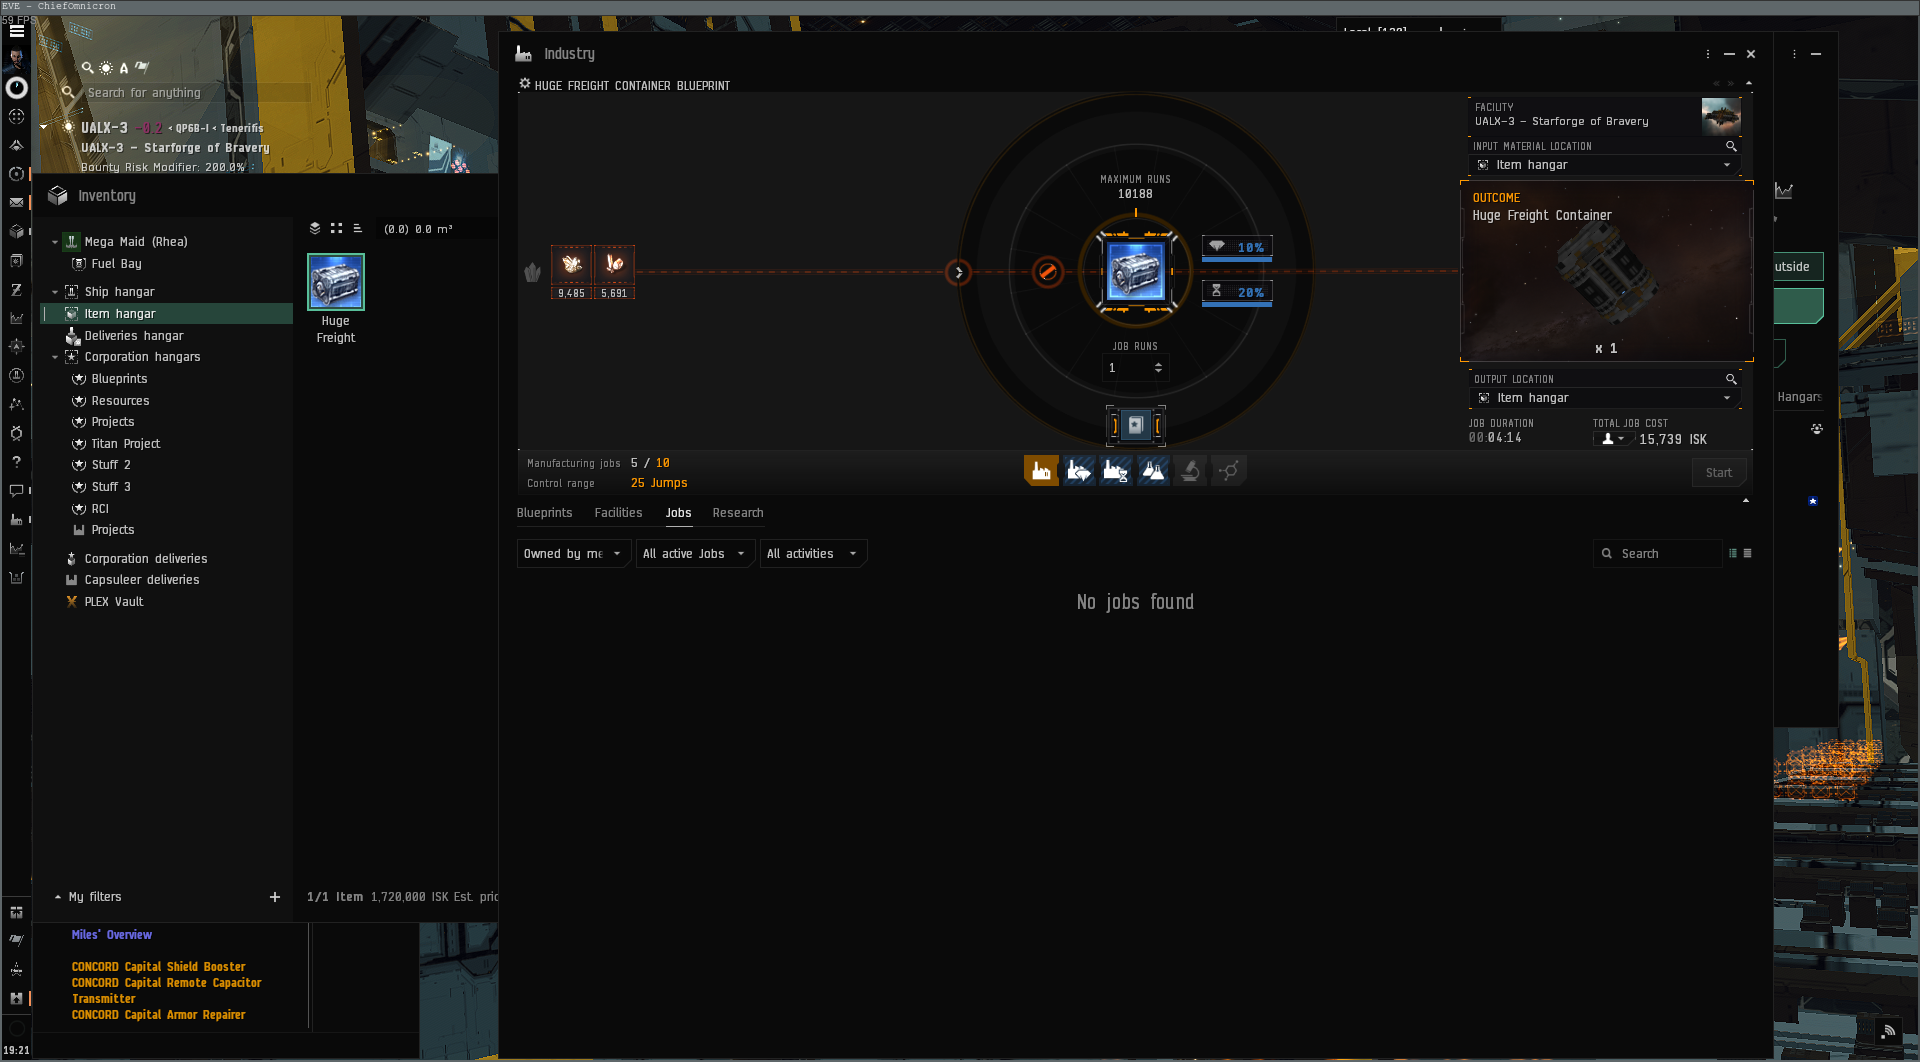The image size is (1920, 1062).
Task: Toggle the inventory icon view mode
Action: coord(336,229)
